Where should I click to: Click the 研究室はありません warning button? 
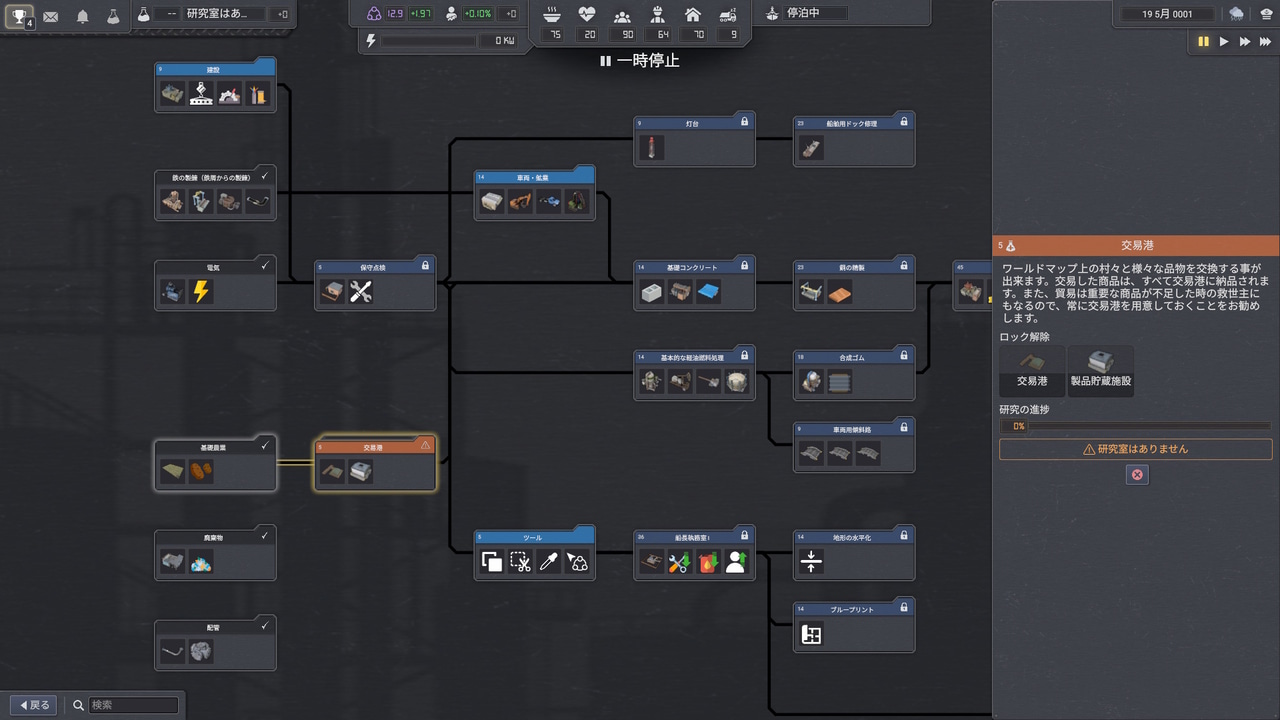point(1136,450)
